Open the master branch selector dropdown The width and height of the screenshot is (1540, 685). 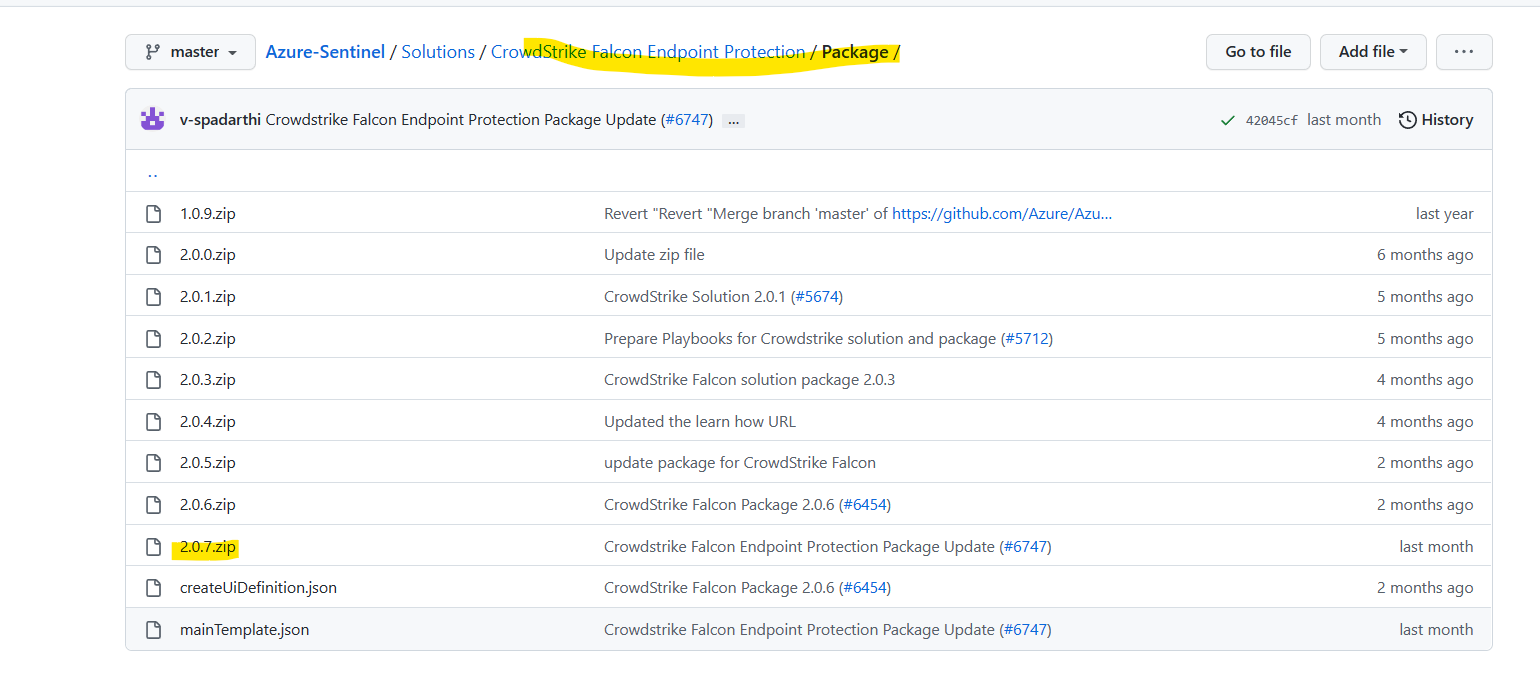(x=191, y=52)
